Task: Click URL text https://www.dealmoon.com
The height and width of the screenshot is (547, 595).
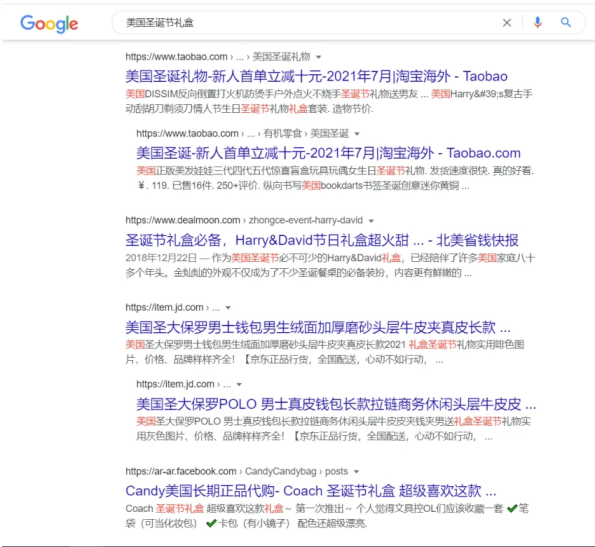Action: coord(183,220)
